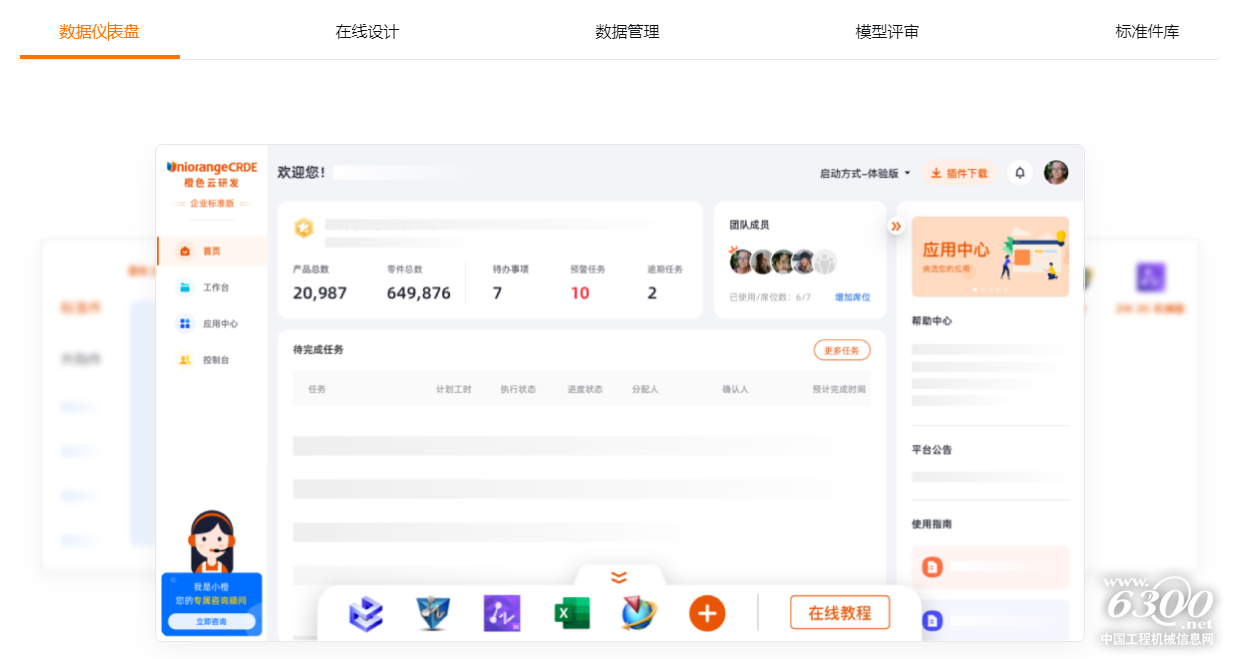Open the blue cube app in dock
The height and width of the screenshot is (659, 1235).
coord(366,612)
